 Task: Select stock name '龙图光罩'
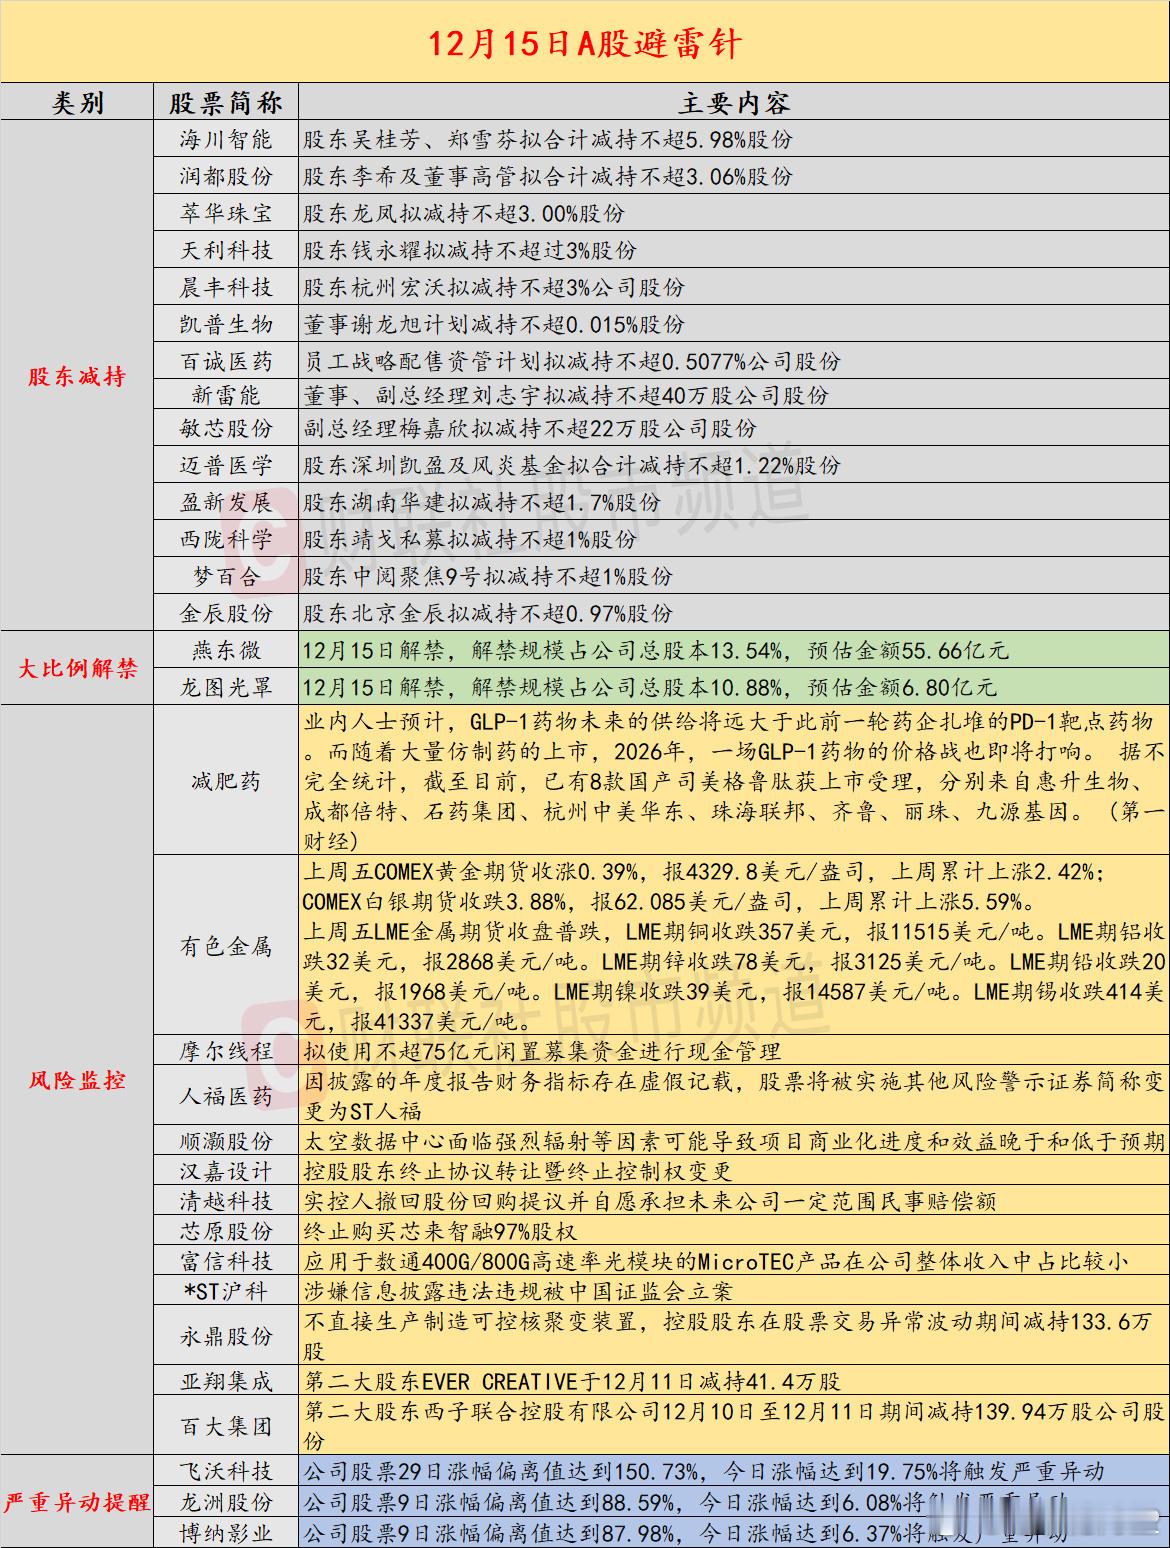pyautogui.click(x=226, y=687)
